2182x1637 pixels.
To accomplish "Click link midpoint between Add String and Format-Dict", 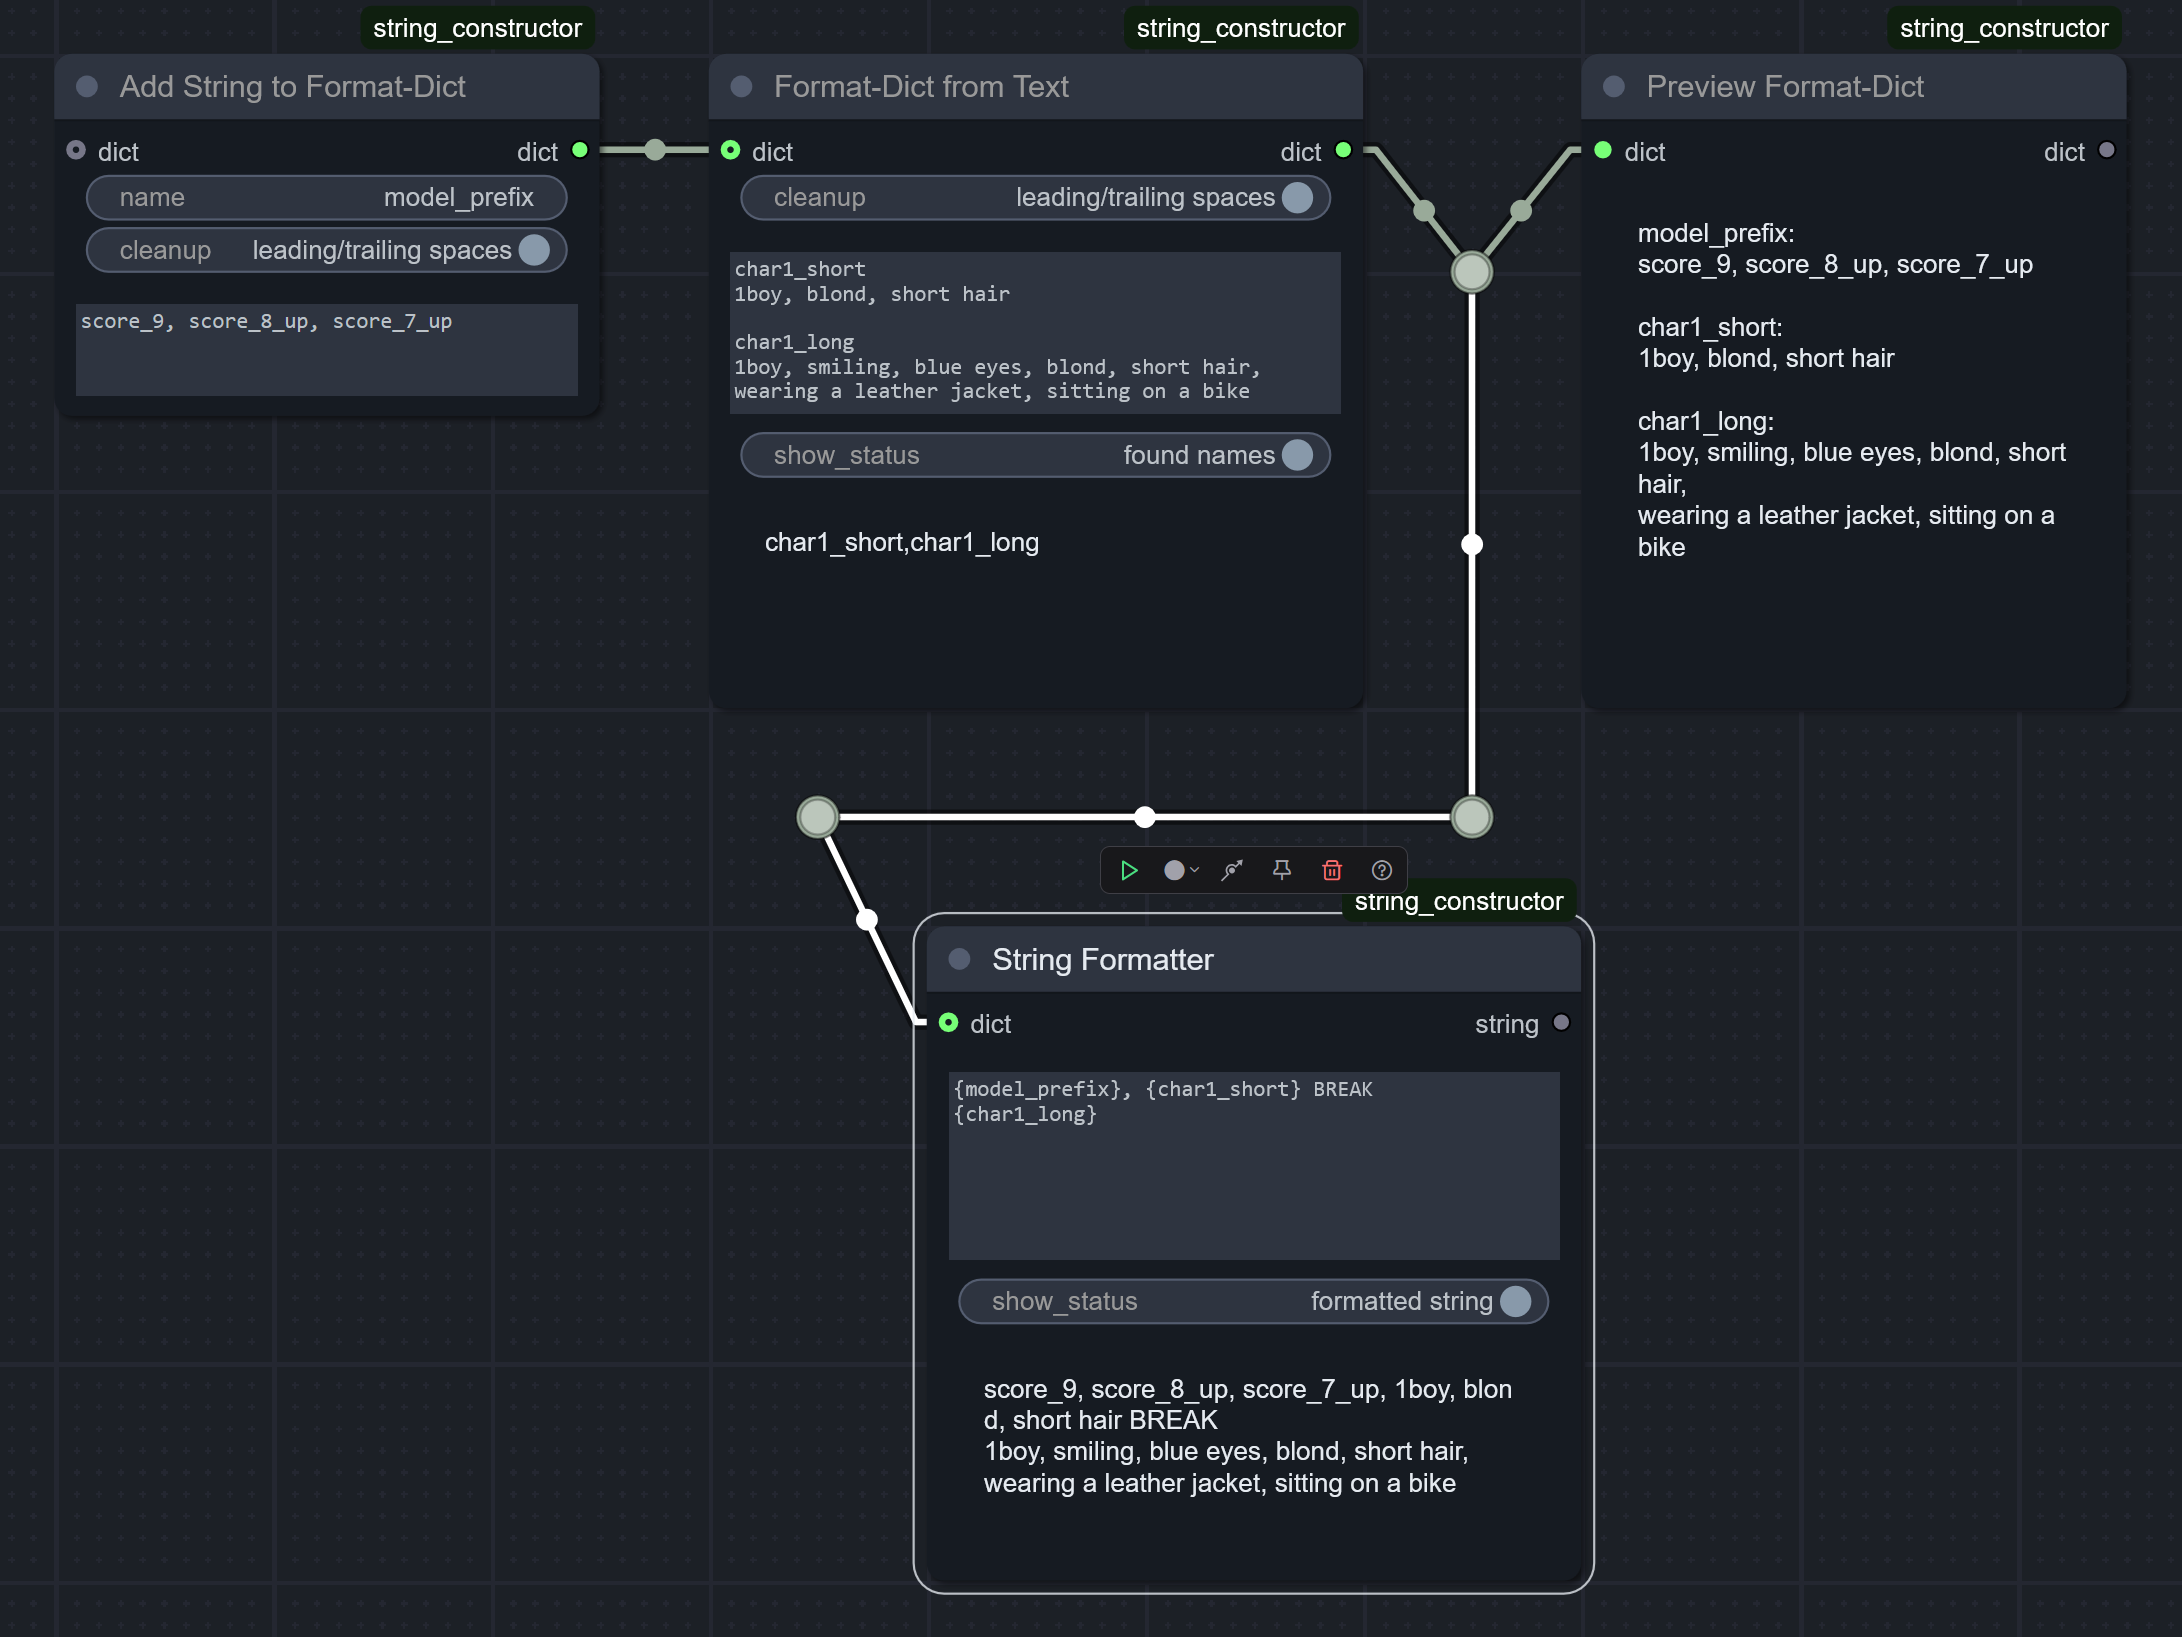I will click(x=655, y=150).
